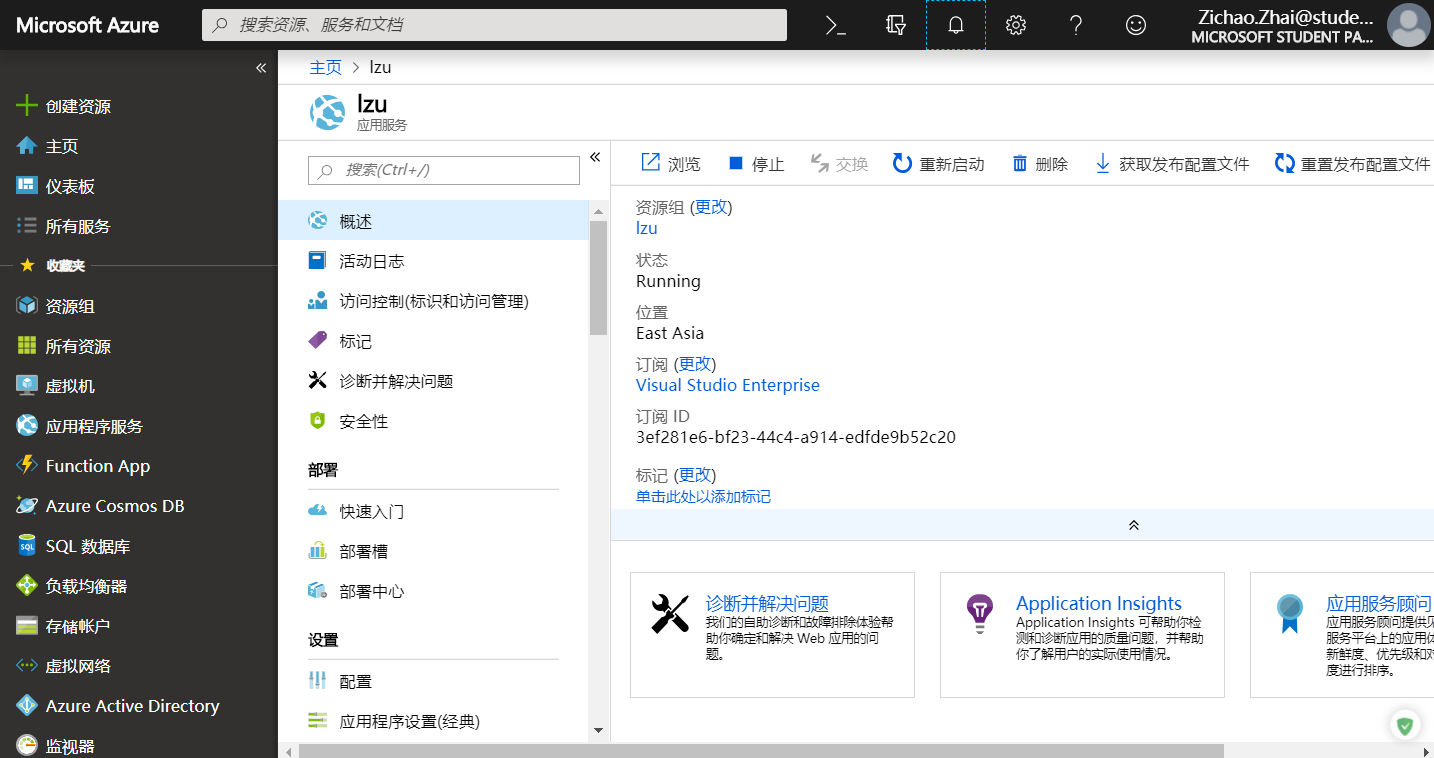The width and height of the screenshot is (1434, 758).
Task: Send feedback via smiley icon
Action: [1135, 25]
